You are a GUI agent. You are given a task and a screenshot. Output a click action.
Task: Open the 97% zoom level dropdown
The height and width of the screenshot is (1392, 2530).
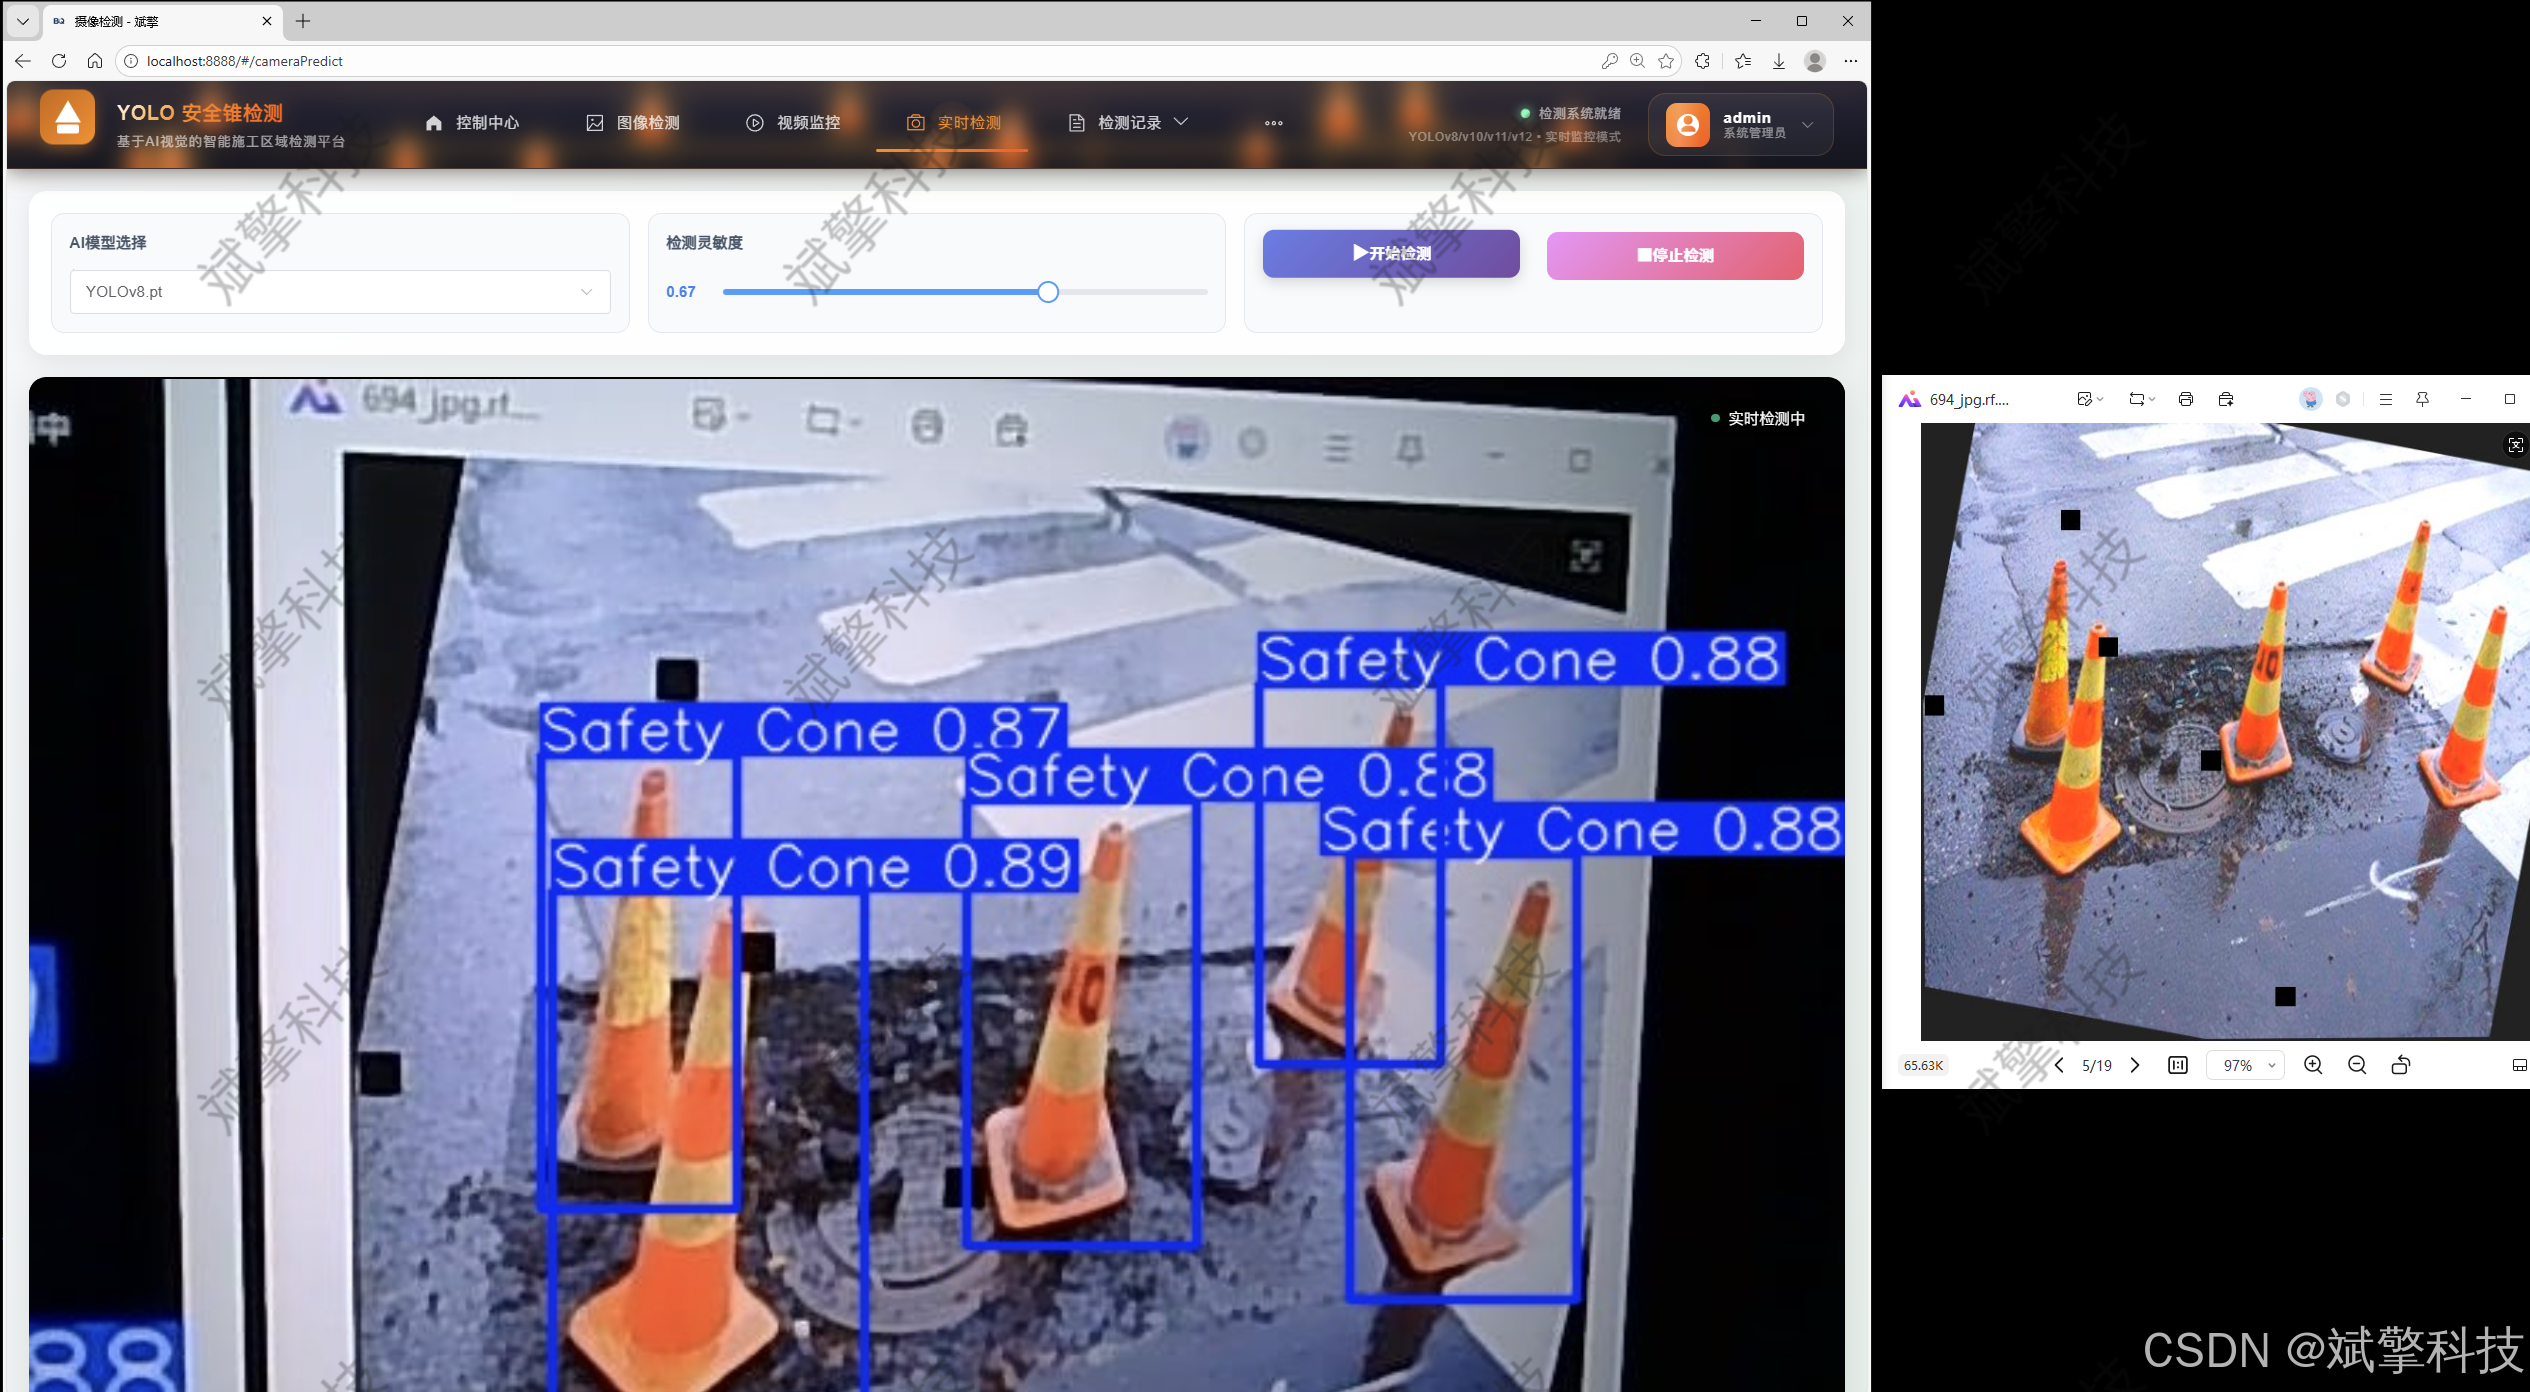point(2246,1065)
